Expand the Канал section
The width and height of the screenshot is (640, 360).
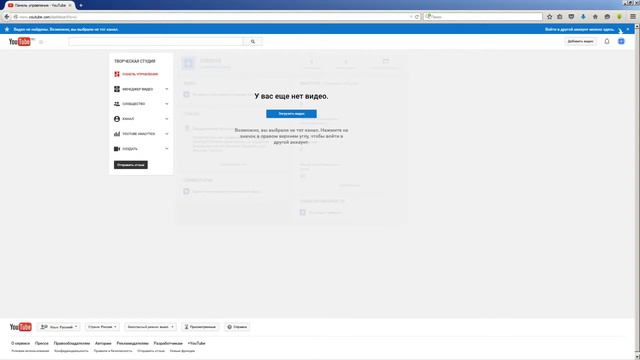167,119
